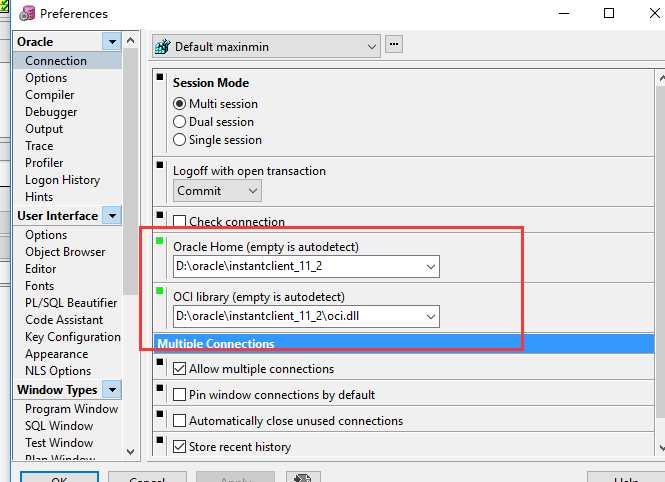Select Options under User Interface

coord(46,235)
